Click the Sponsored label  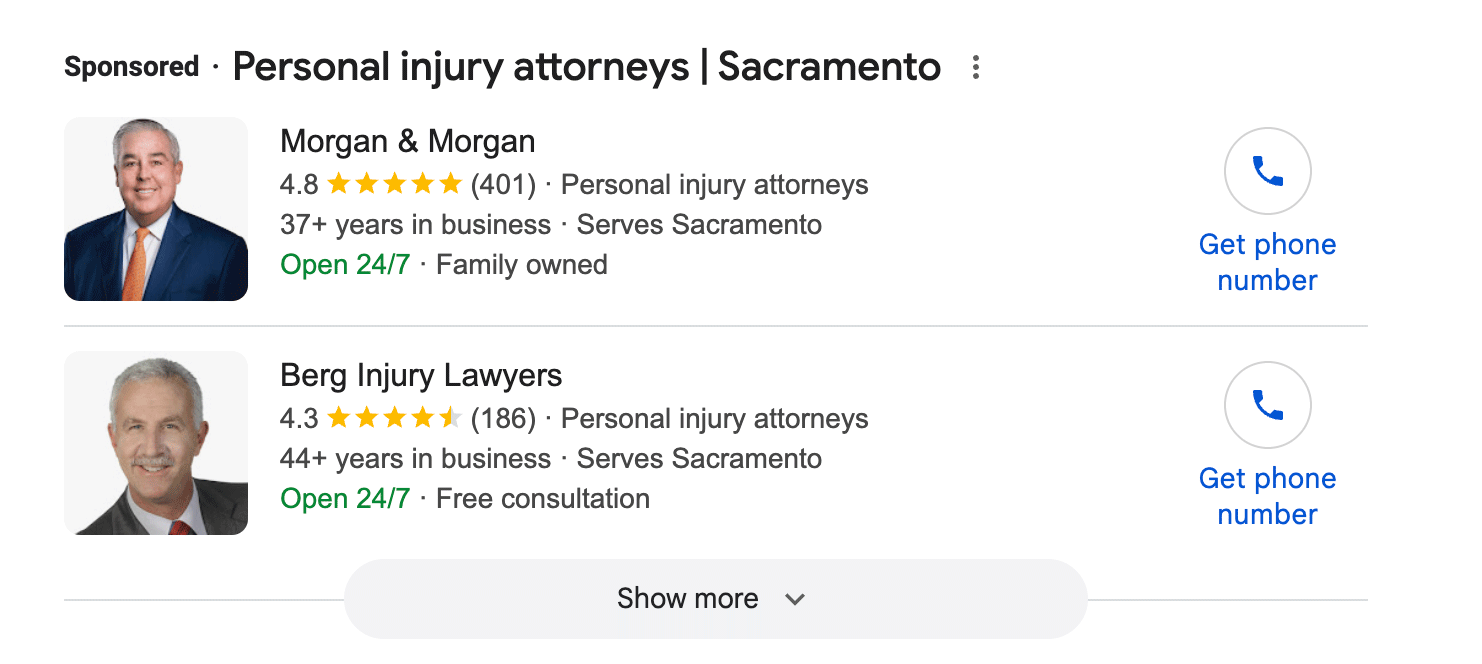(132, 68)
